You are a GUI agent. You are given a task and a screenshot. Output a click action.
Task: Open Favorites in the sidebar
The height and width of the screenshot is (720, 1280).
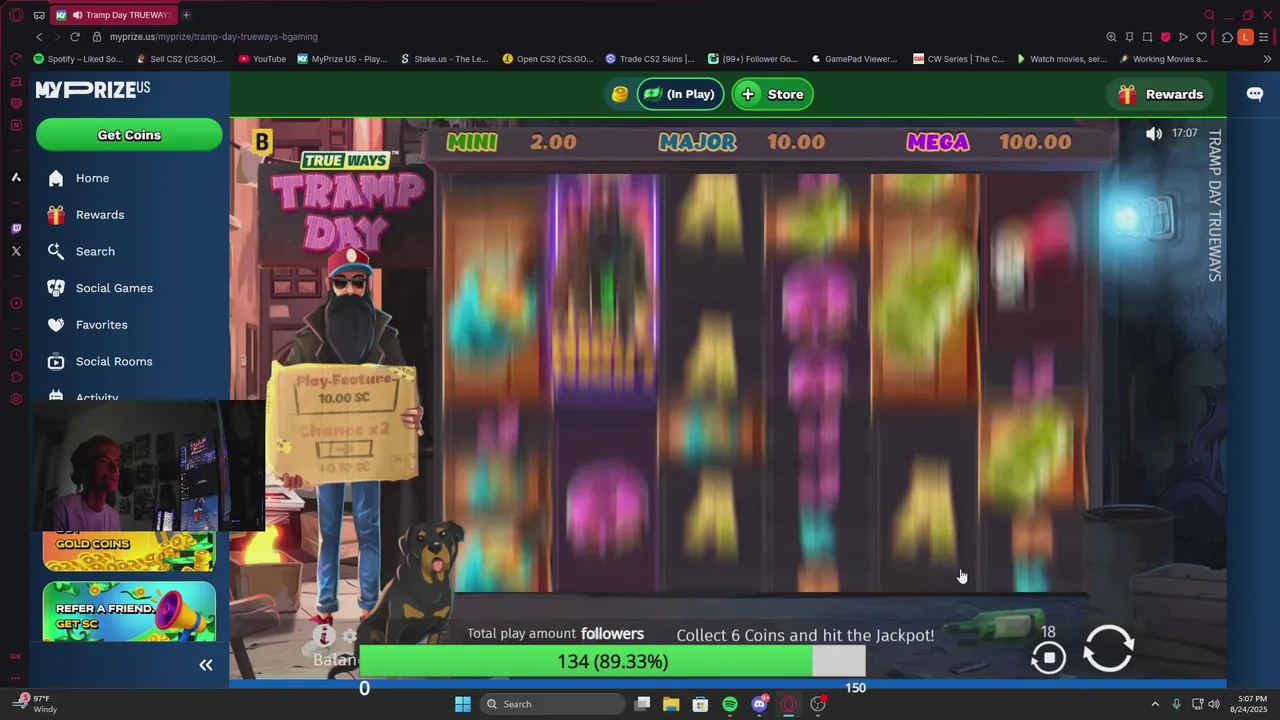[101, 325]
